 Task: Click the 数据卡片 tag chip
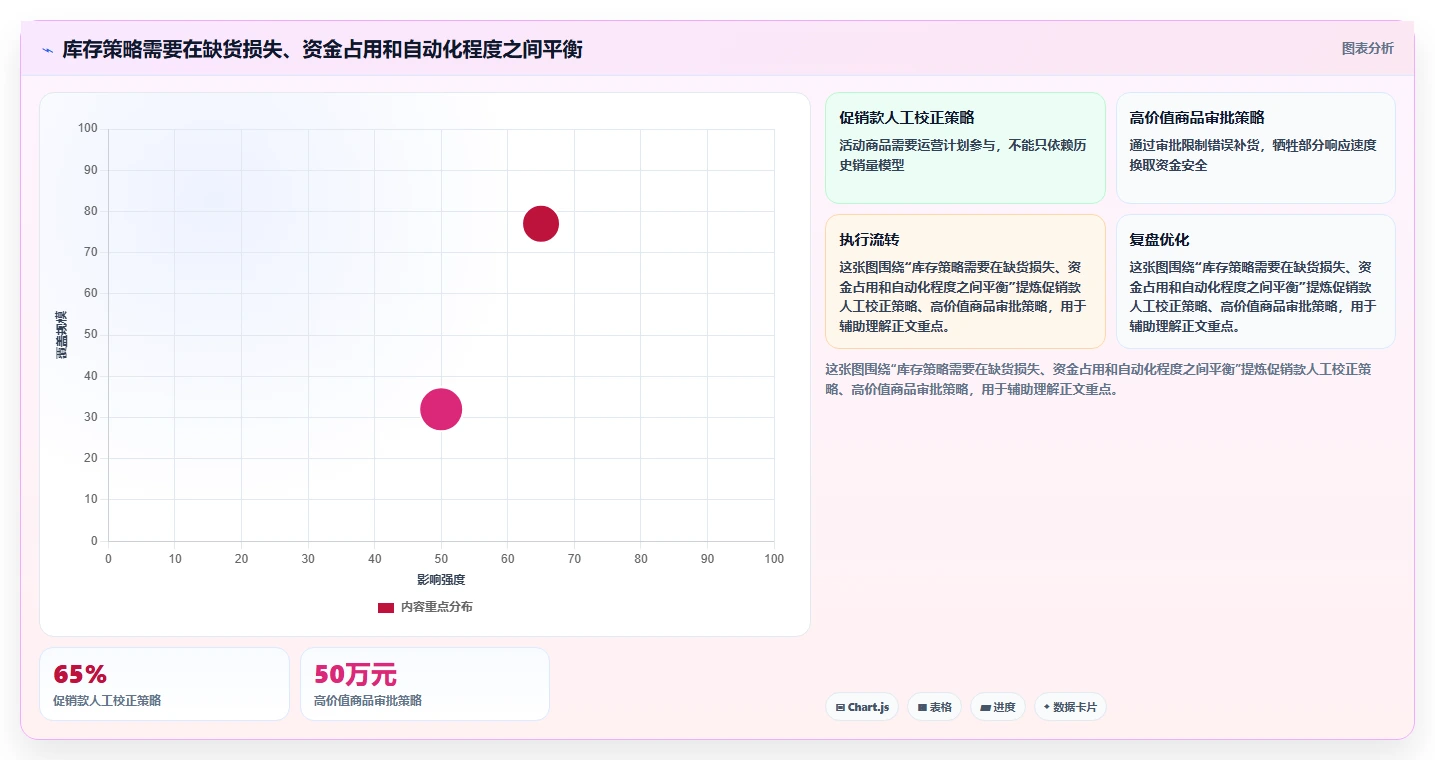1070,707
